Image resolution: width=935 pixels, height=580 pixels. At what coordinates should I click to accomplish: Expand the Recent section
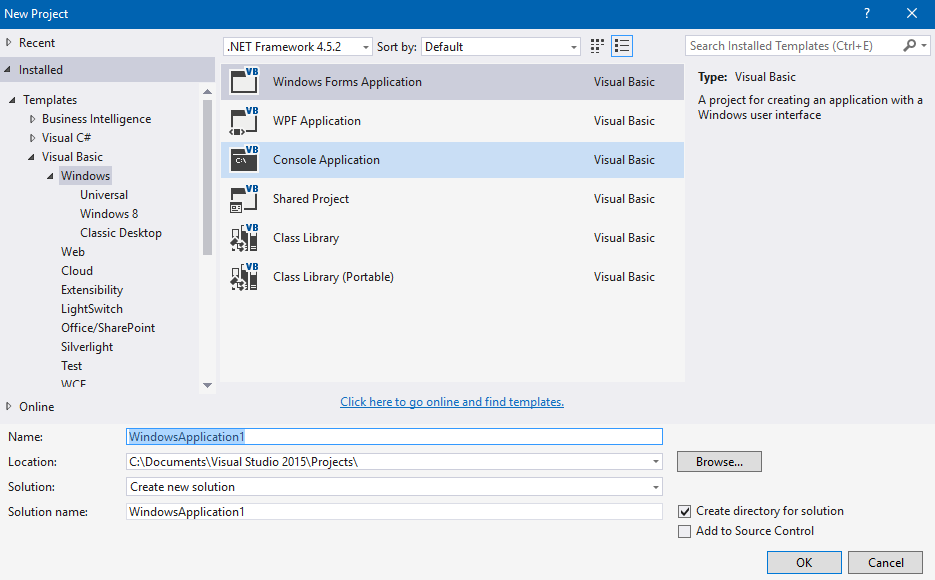tap(8, 42)
